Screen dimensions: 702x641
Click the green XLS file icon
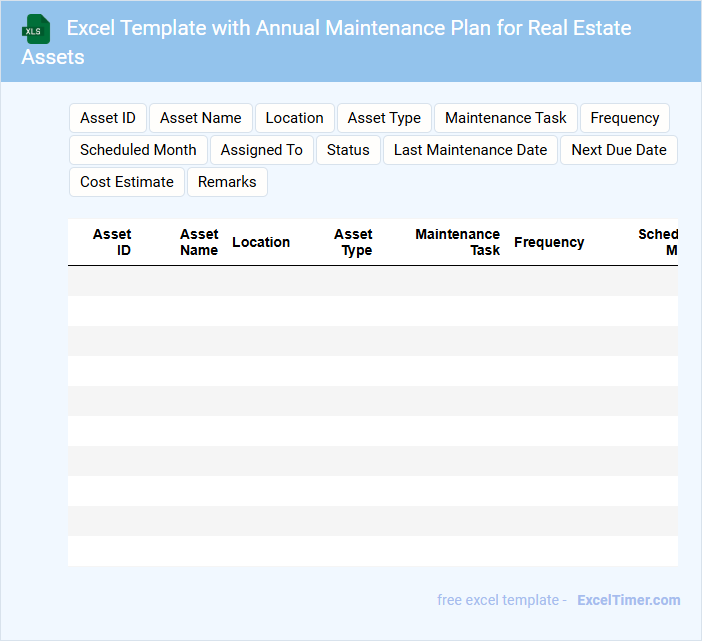coord(36,30)
